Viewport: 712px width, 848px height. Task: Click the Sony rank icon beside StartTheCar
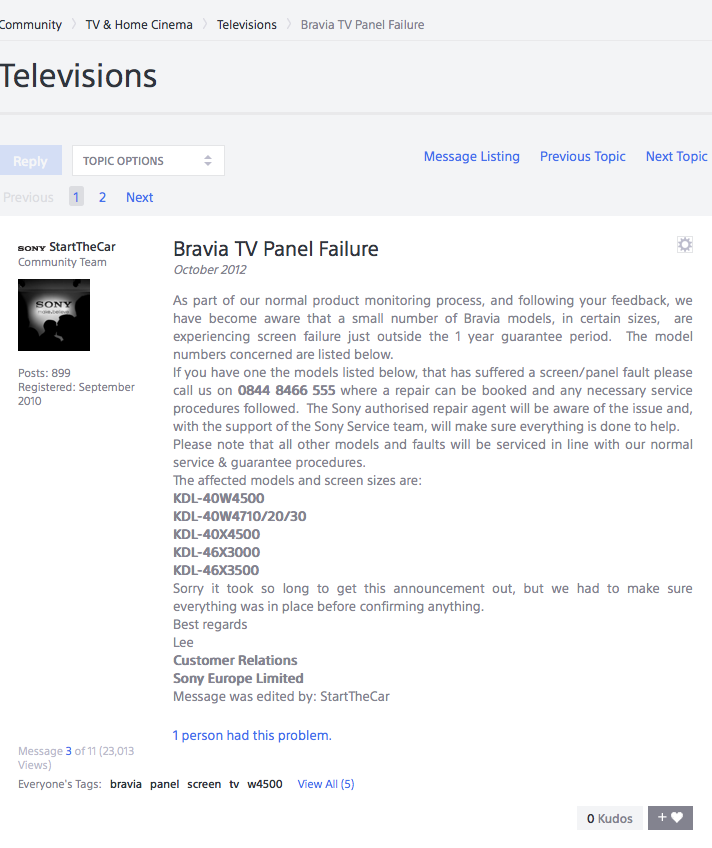click(31, 247)
